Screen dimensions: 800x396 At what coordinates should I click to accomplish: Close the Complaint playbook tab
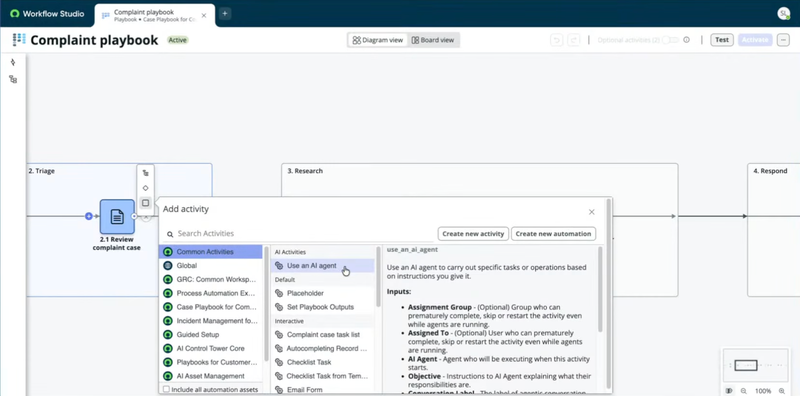pyautogui.click(x=204, y=15)
